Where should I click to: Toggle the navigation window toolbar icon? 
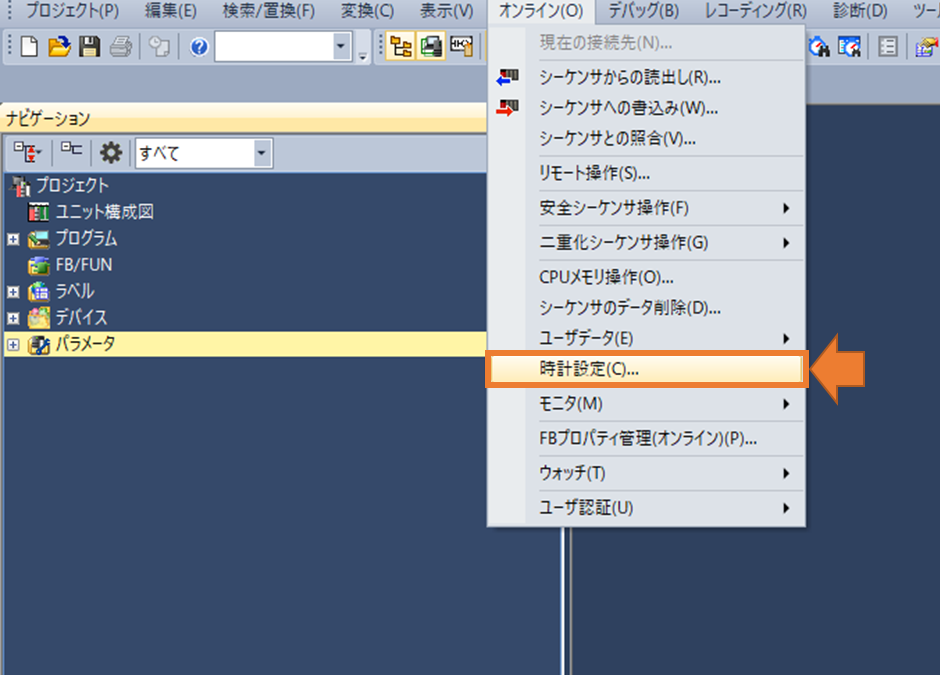point(402,46)
